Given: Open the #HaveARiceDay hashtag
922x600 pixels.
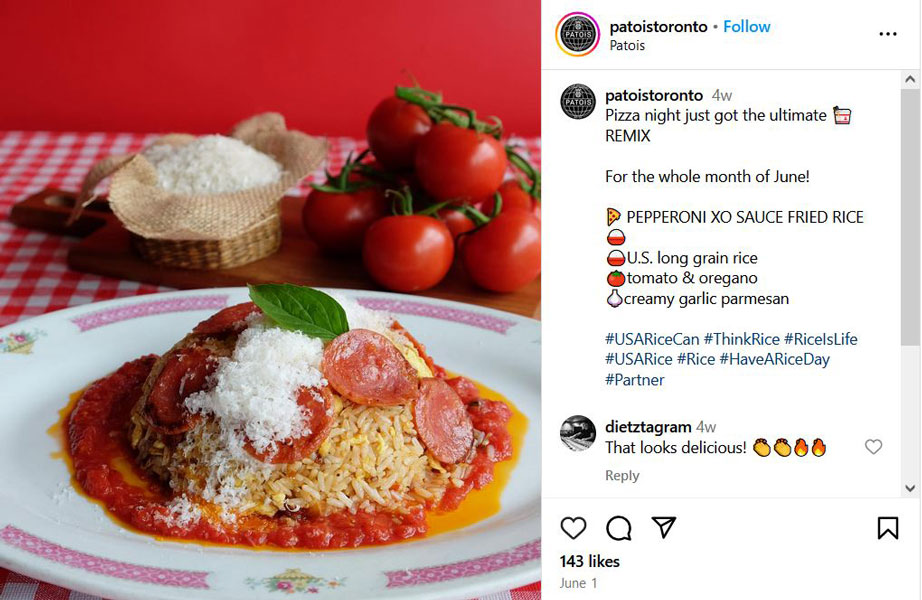Looking at the screenshot, I should [x=774, y=359].
